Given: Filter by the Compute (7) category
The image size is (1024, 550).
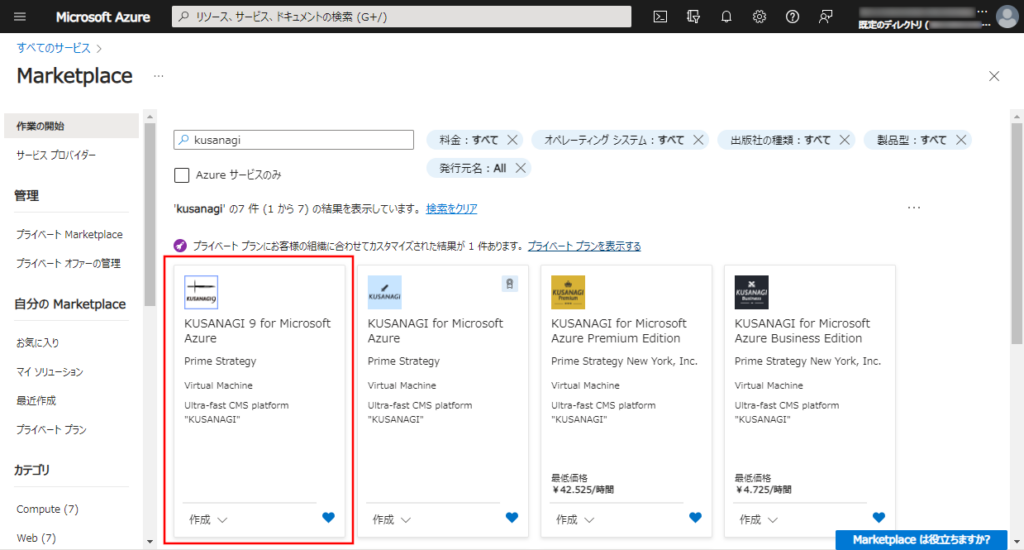Looking at the screenshot, I should point(47,509).
